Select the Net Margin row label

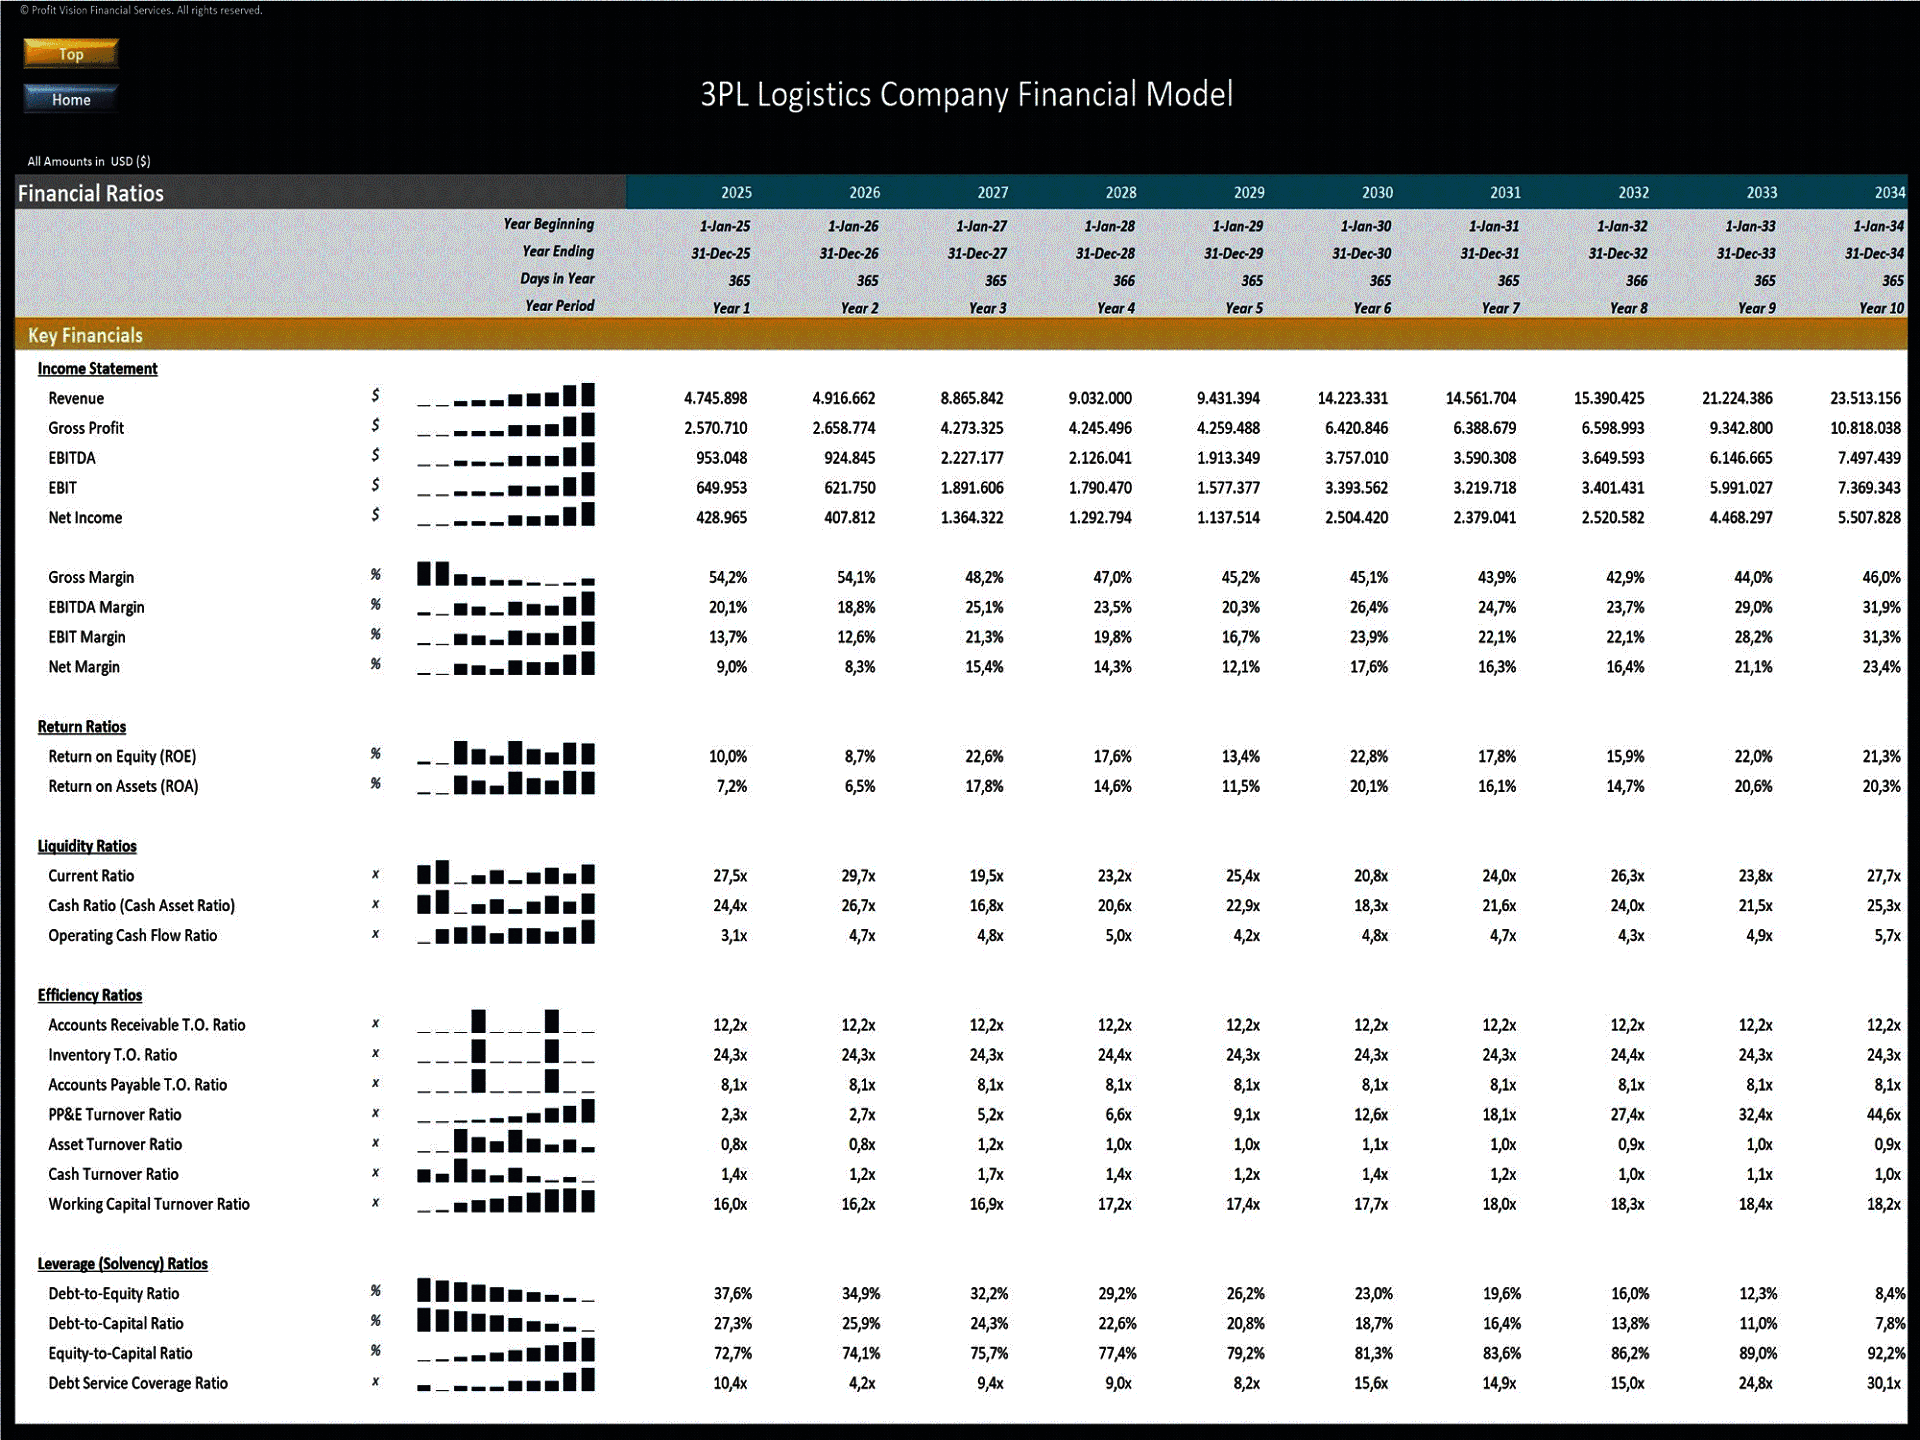84,667
